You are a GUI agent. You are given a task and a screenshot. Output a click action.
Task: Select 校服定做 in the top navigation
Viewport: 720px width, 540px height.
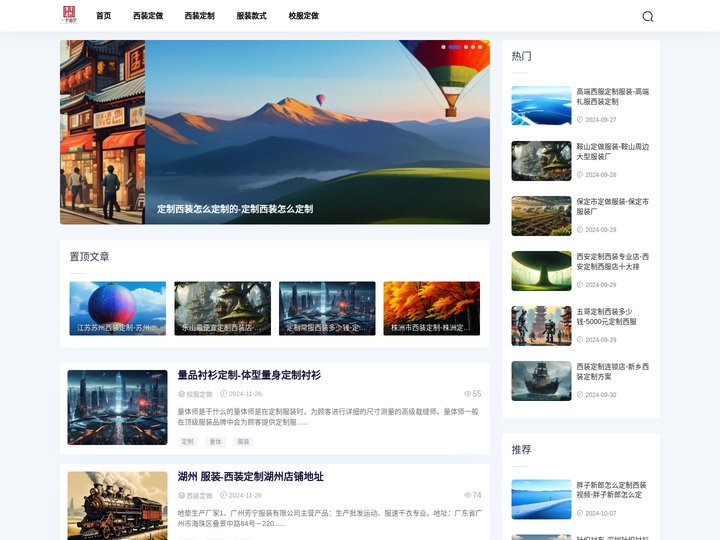pyautogui.click(x=304, y=16)
